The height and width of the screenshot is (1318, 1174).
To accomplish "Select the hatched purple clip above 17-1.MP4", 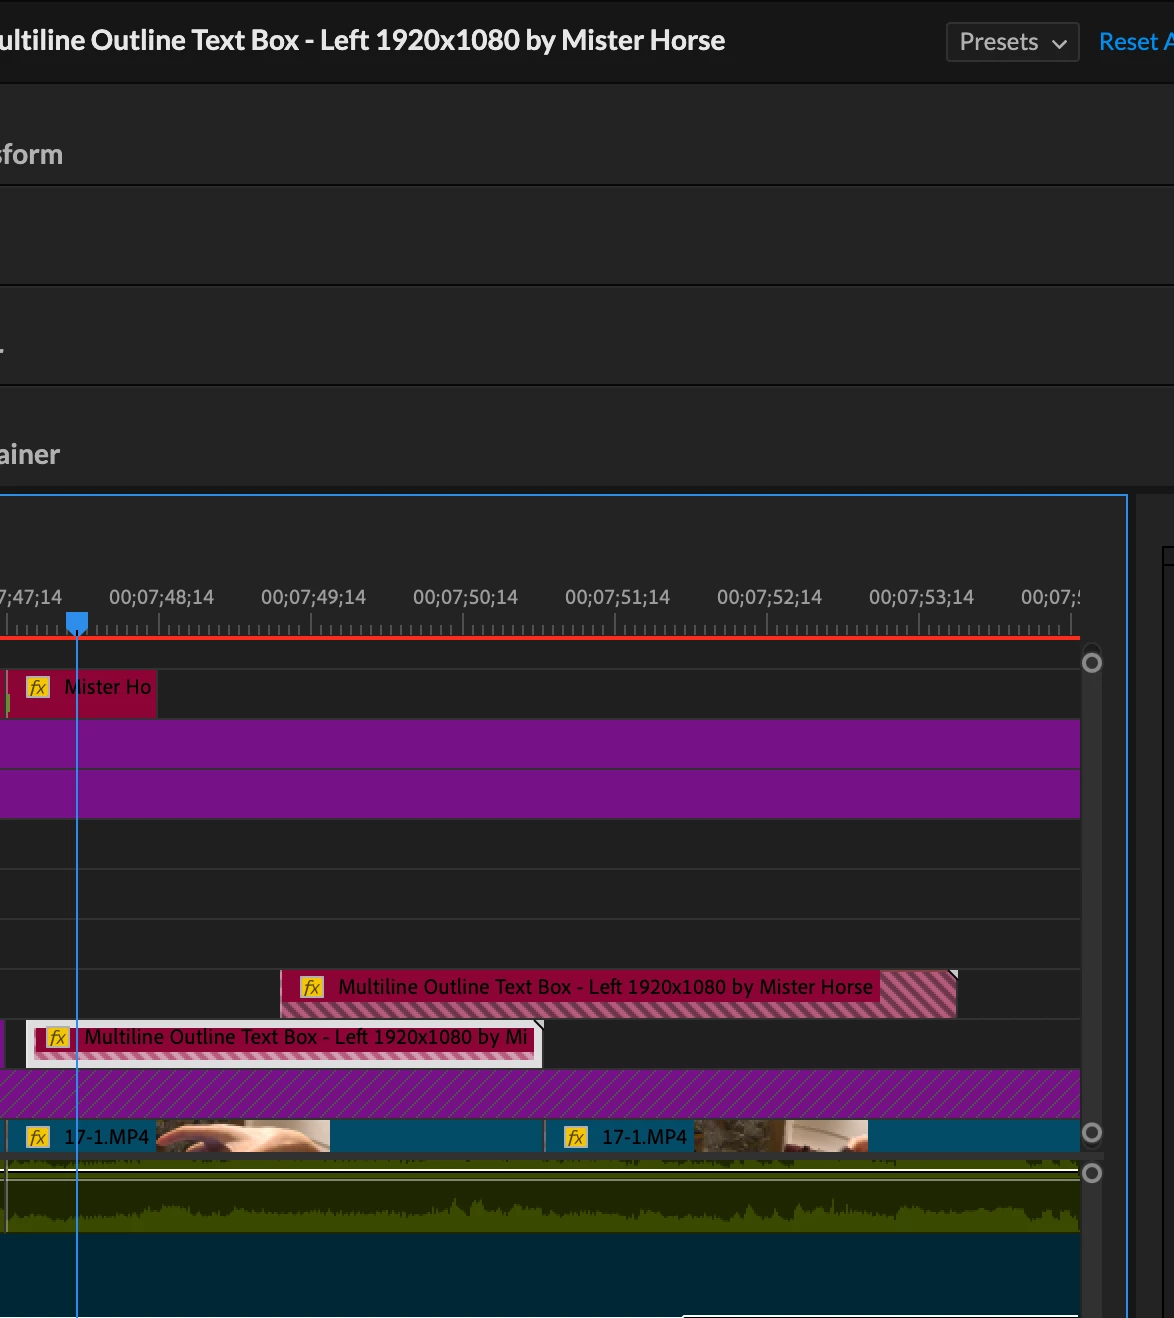I will pos(540,1094).
